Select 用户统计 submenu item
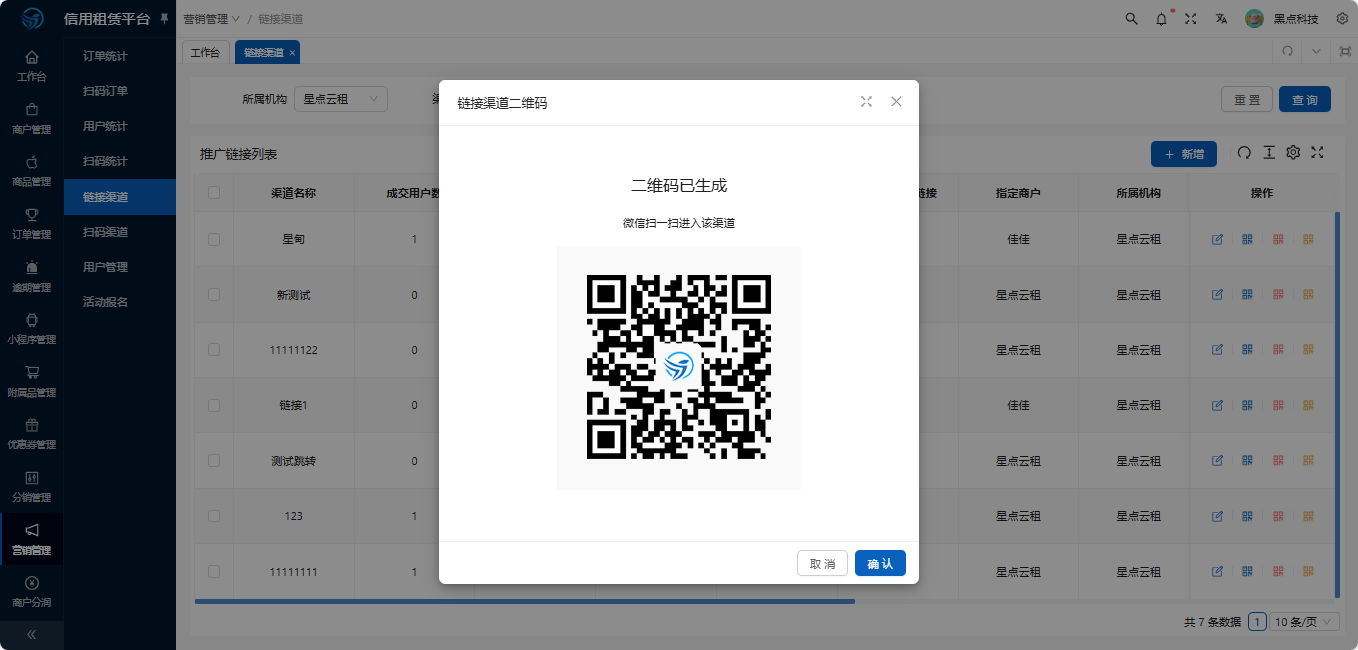 120,126
